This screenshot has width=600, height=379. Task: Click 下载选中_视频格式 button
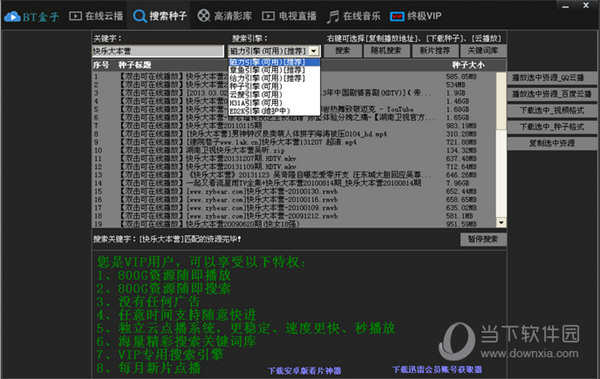(552, 110)
